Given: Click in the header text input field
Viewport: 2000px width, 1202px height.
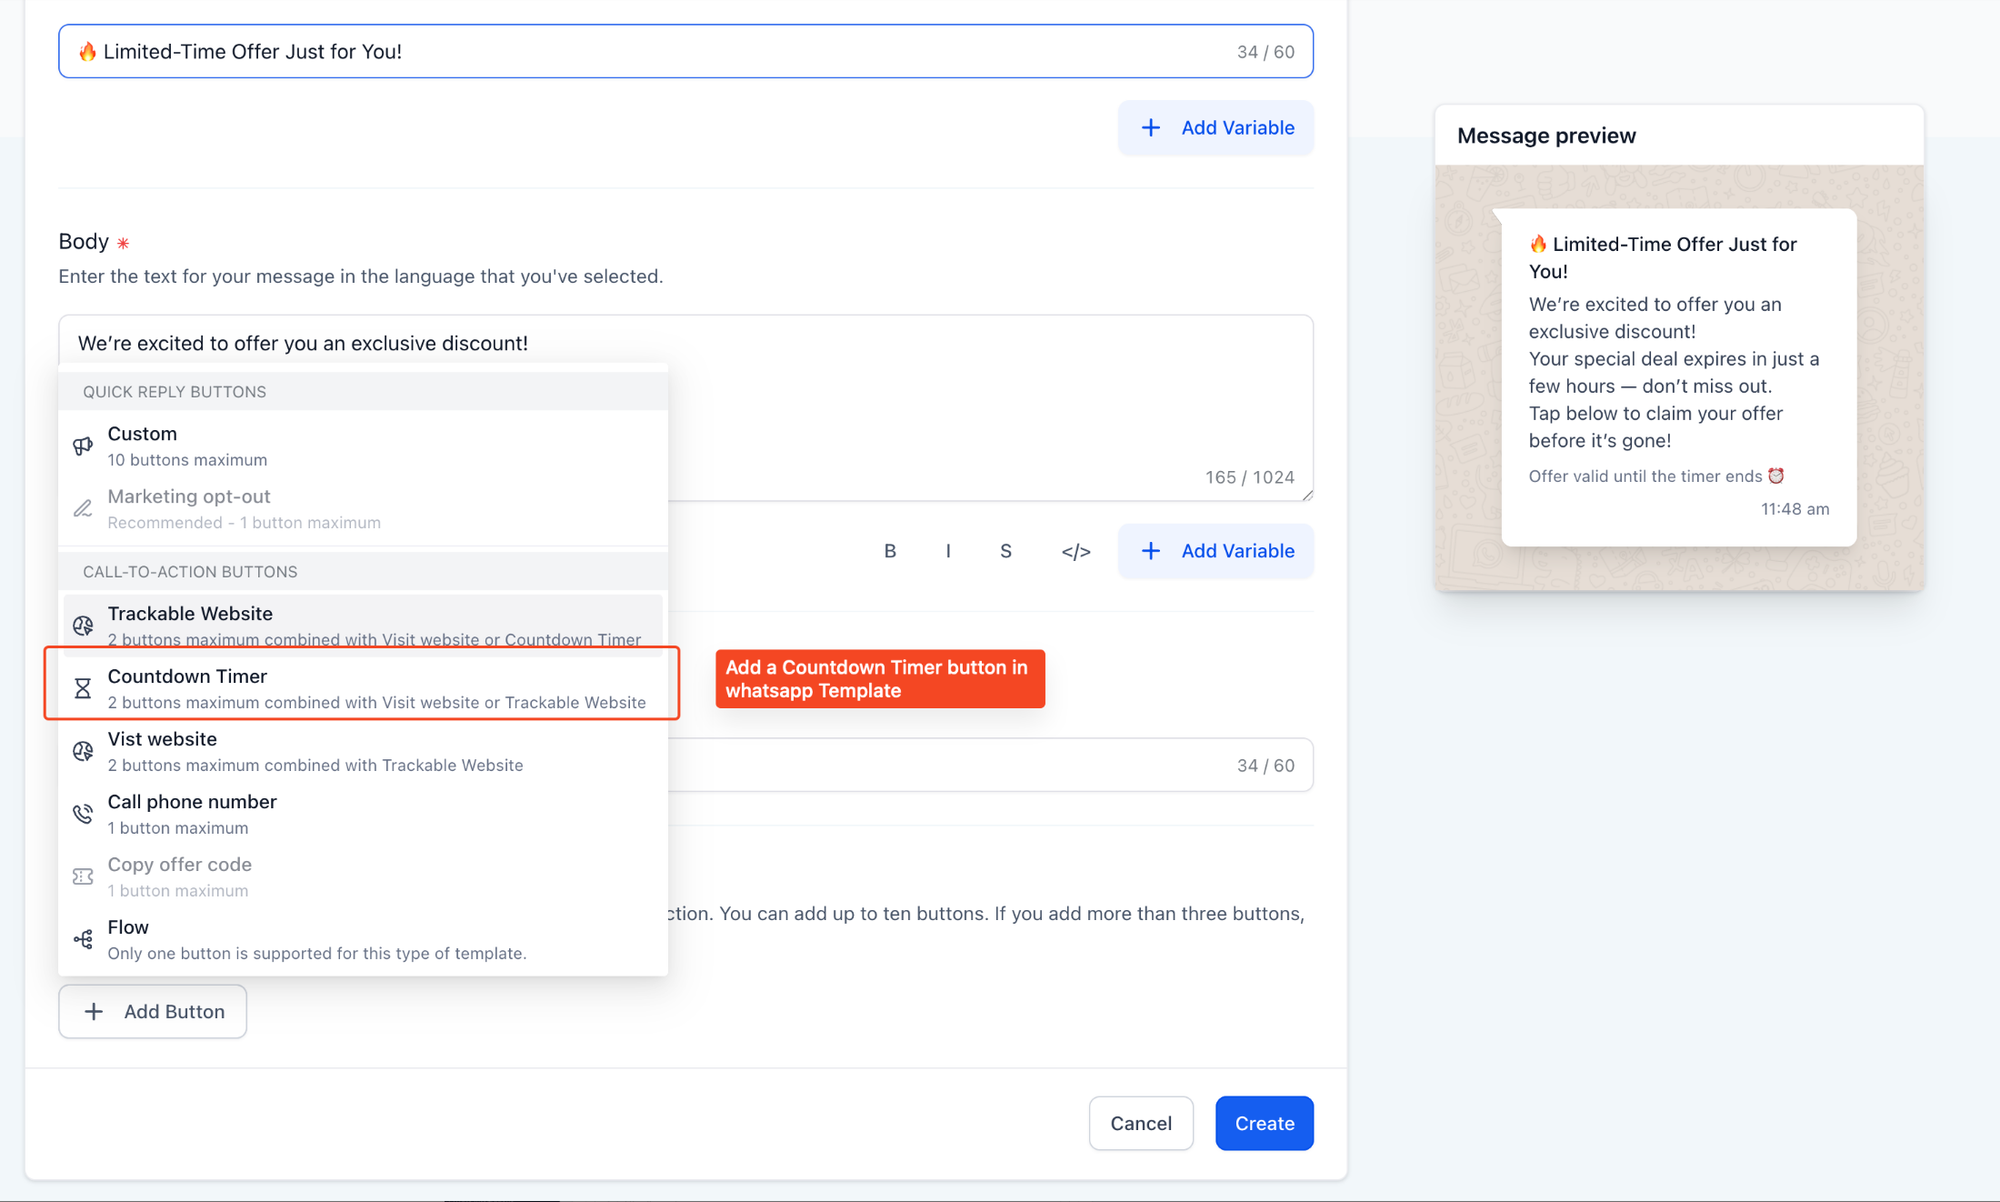Looking at the screenshot, I should pos(660,52).
